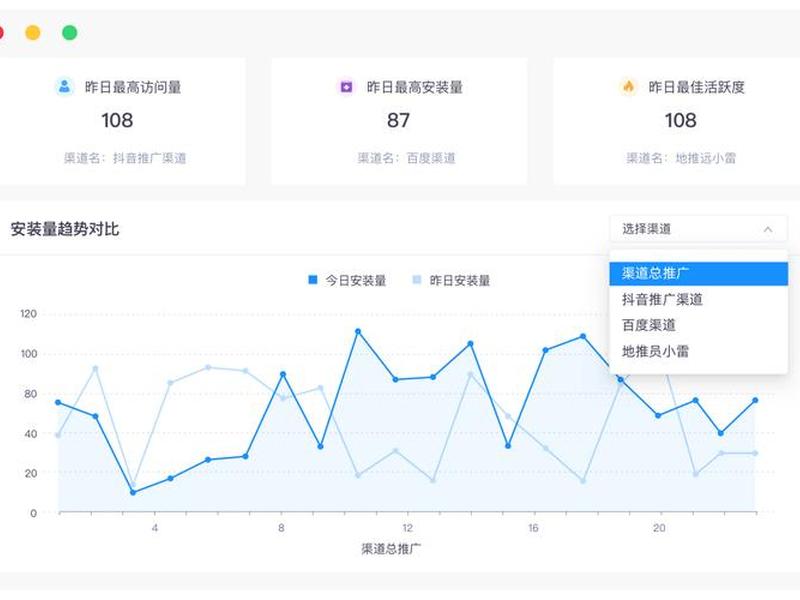Click the purple install icon beside 昨日最高安装量

[x=346, y=87]
